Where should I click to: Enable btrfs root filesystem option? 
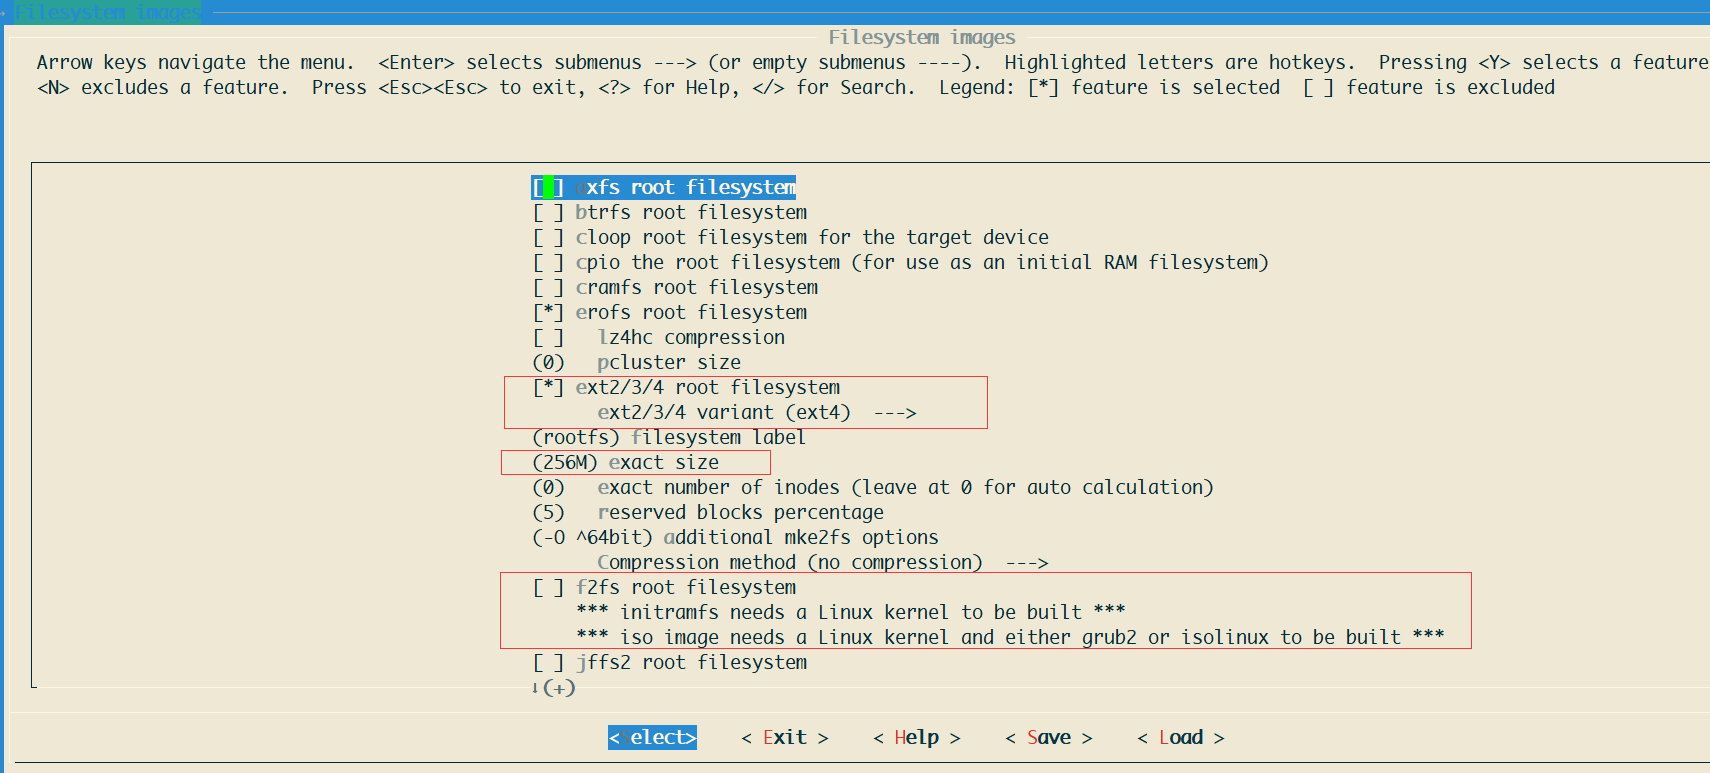pyautogui.click(x=548, y=212)
